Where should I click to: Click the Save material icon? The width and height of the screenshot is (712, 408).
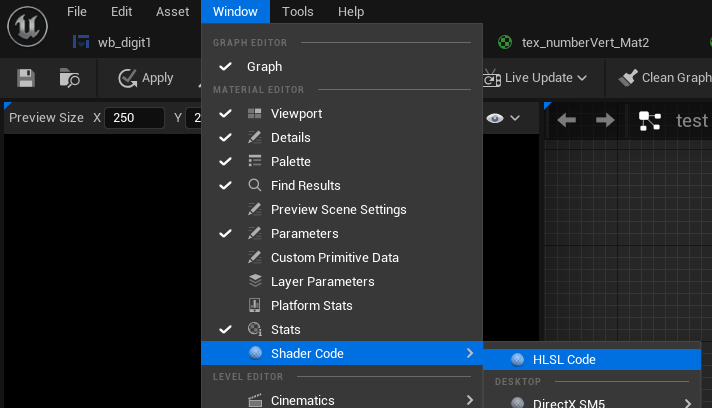point(27,78)
